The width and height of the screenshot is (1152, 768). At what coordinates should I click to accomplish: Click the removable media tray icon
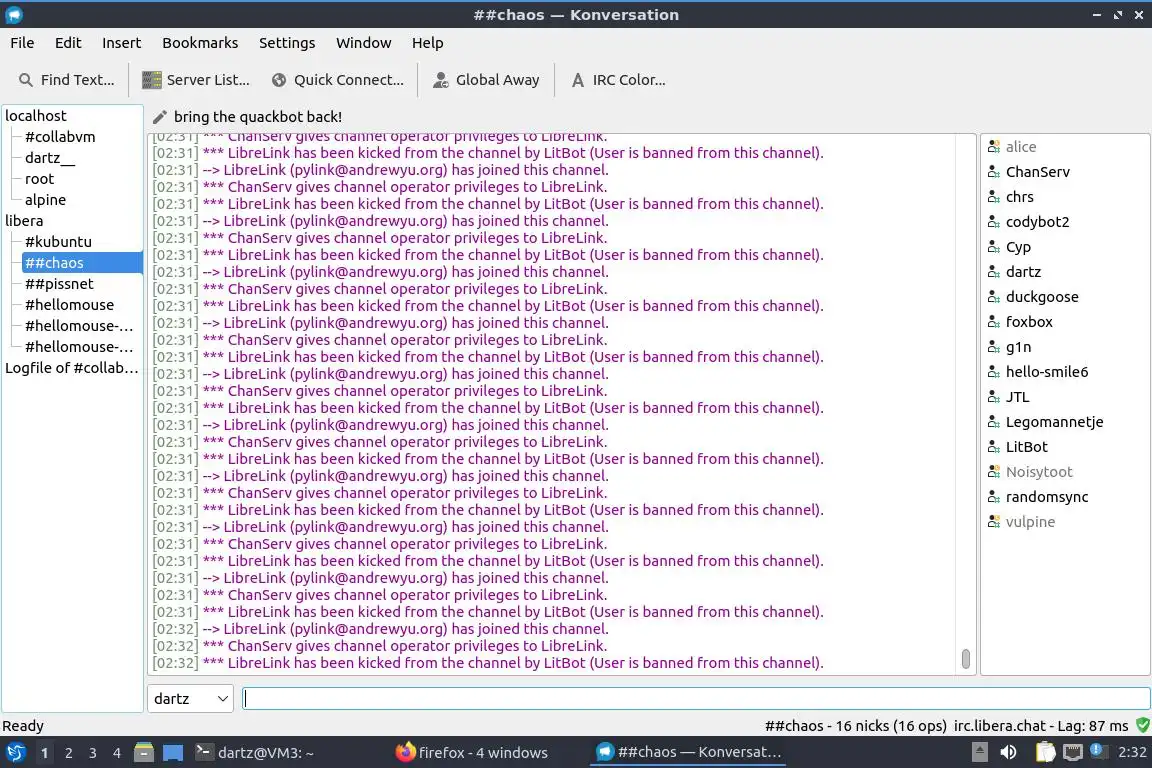coord(979,752)
